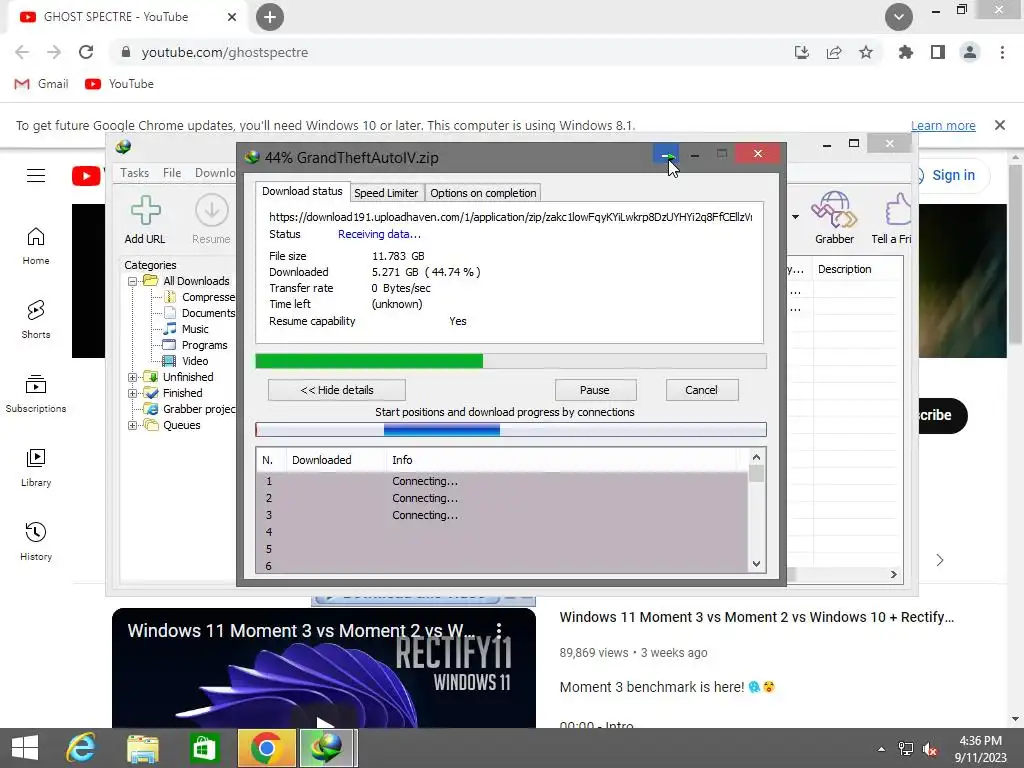Click dropdown arrow beside Grabber toolbar

pyautogui.click(x=795, y=217)
